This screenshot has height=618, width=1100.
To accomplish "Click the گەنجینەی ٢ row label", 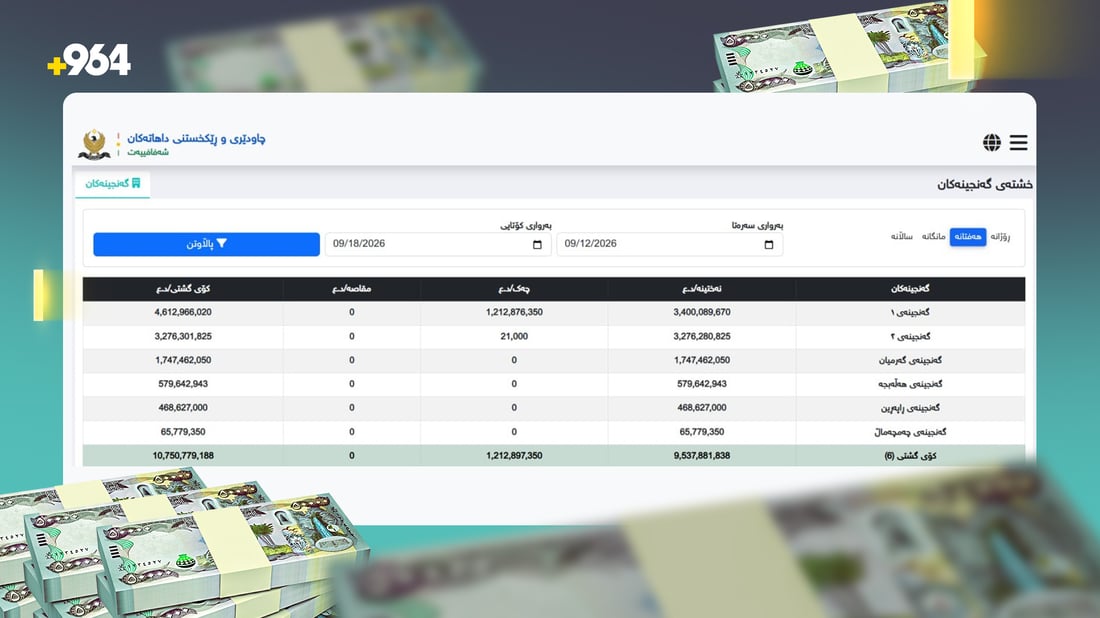I will [x=911, y=336].
